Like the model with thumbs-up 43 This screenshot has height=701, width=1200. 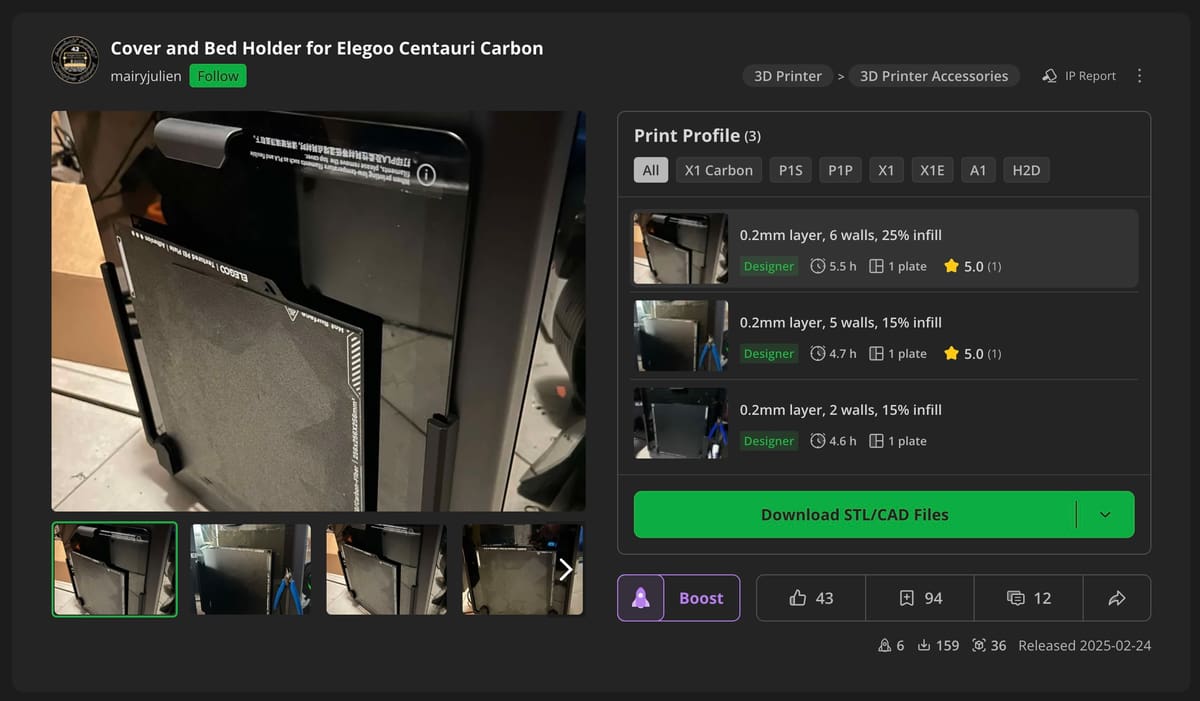(811, 598)
